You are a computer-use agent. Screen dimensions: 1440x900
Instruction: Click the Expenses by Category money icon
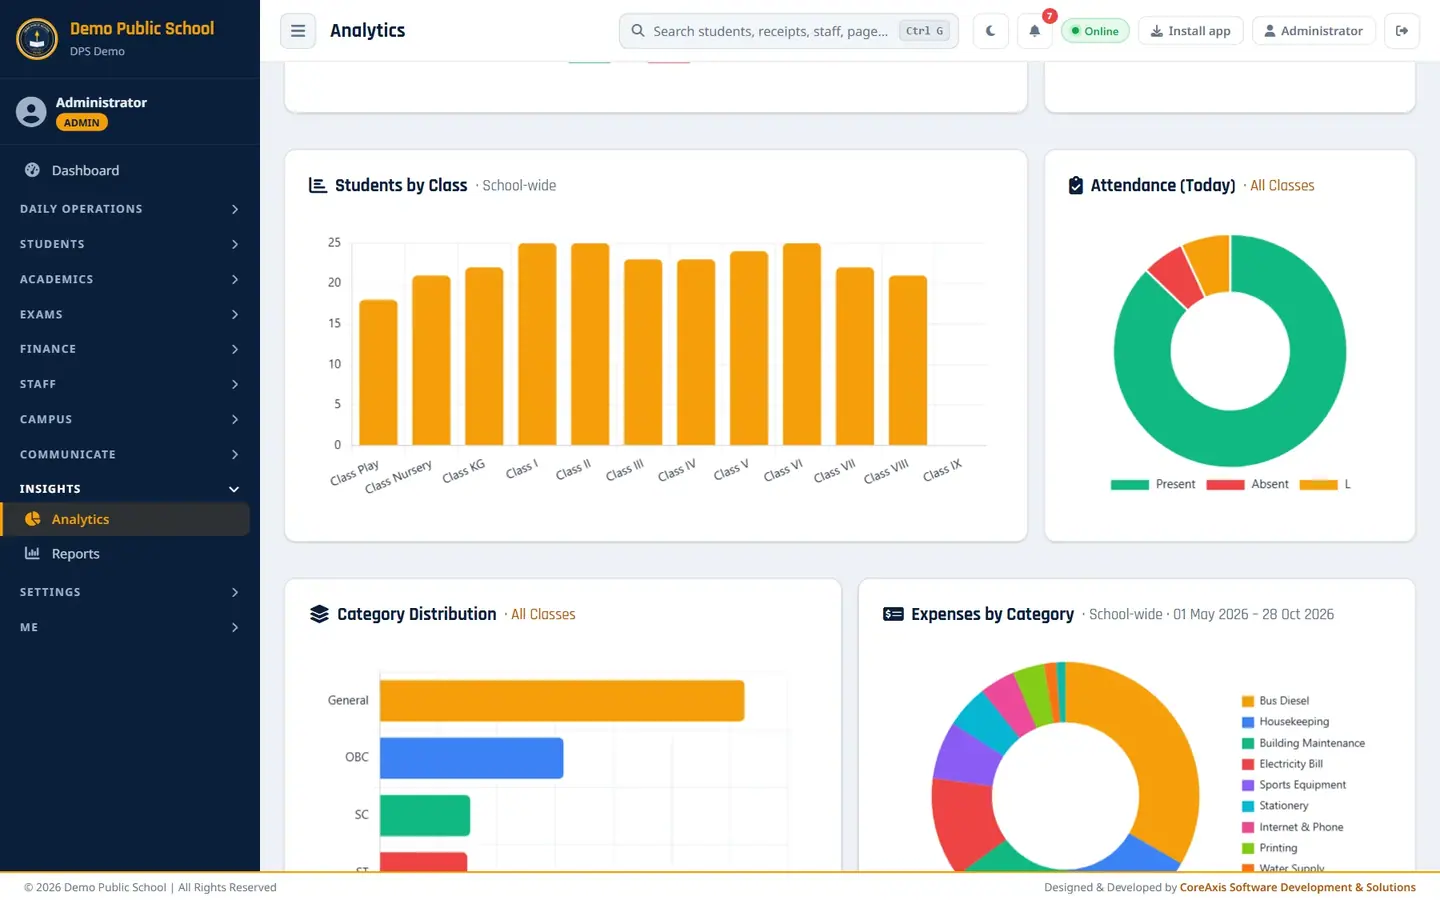point(893,614)
